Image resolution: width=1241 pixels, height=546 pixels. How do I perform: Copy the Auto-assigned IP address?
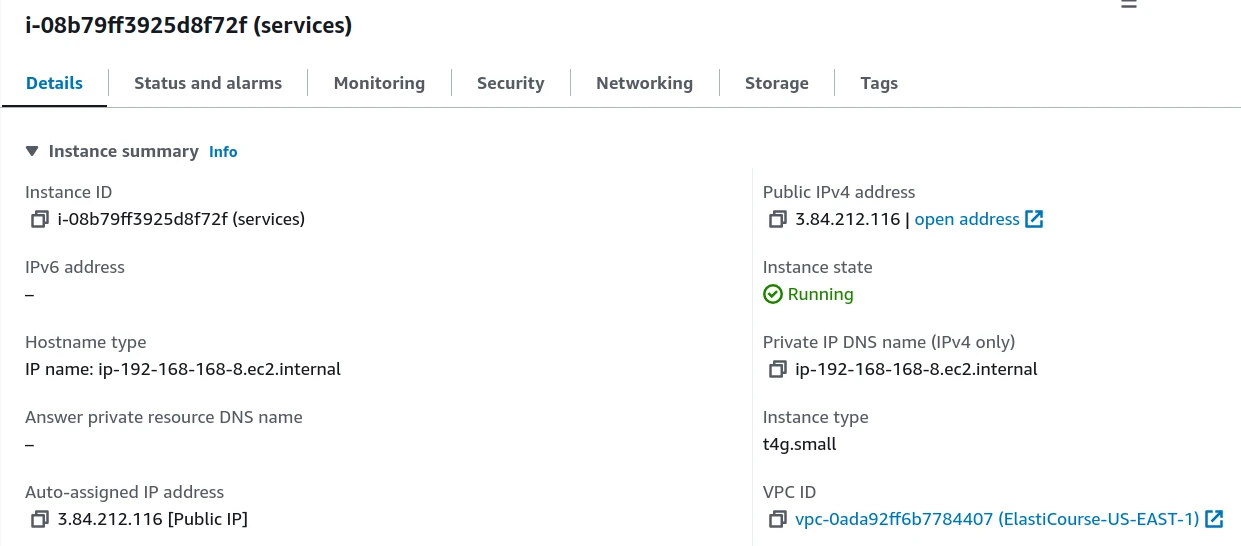pos(40,519)
